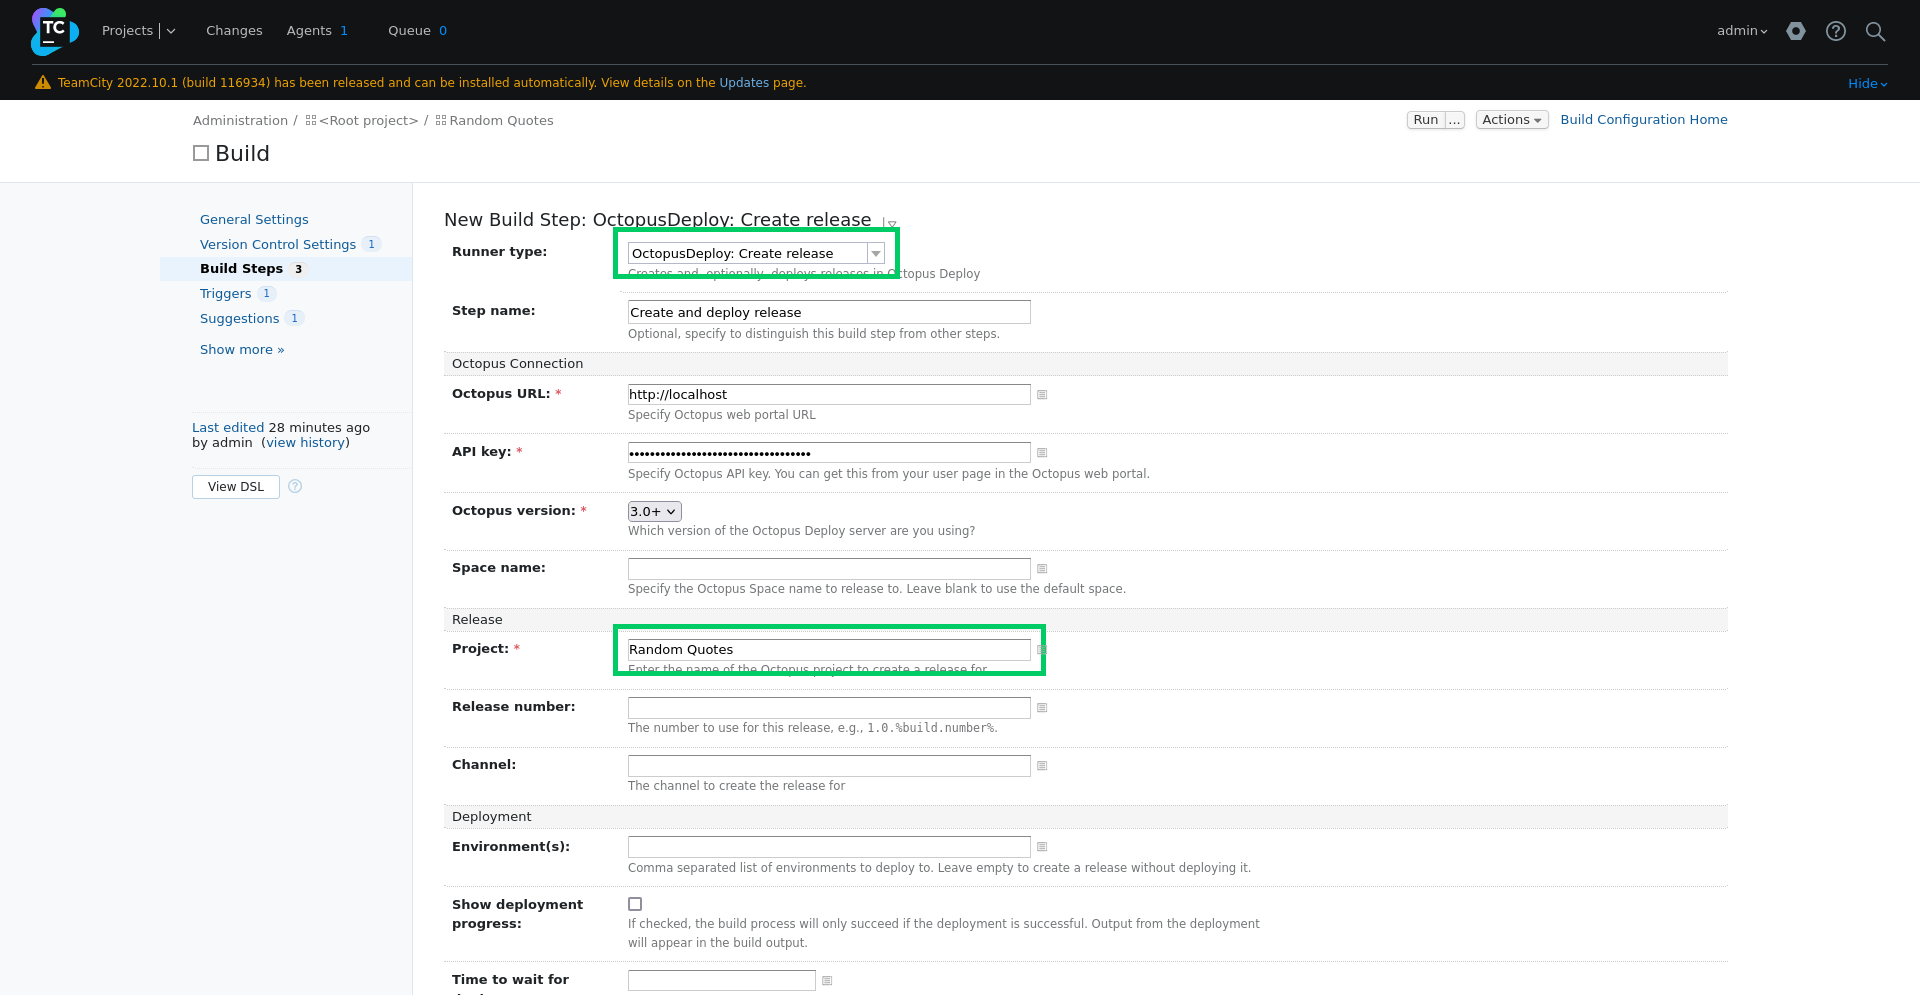Select General Settings in sidebar

click(x=254, y=220)
